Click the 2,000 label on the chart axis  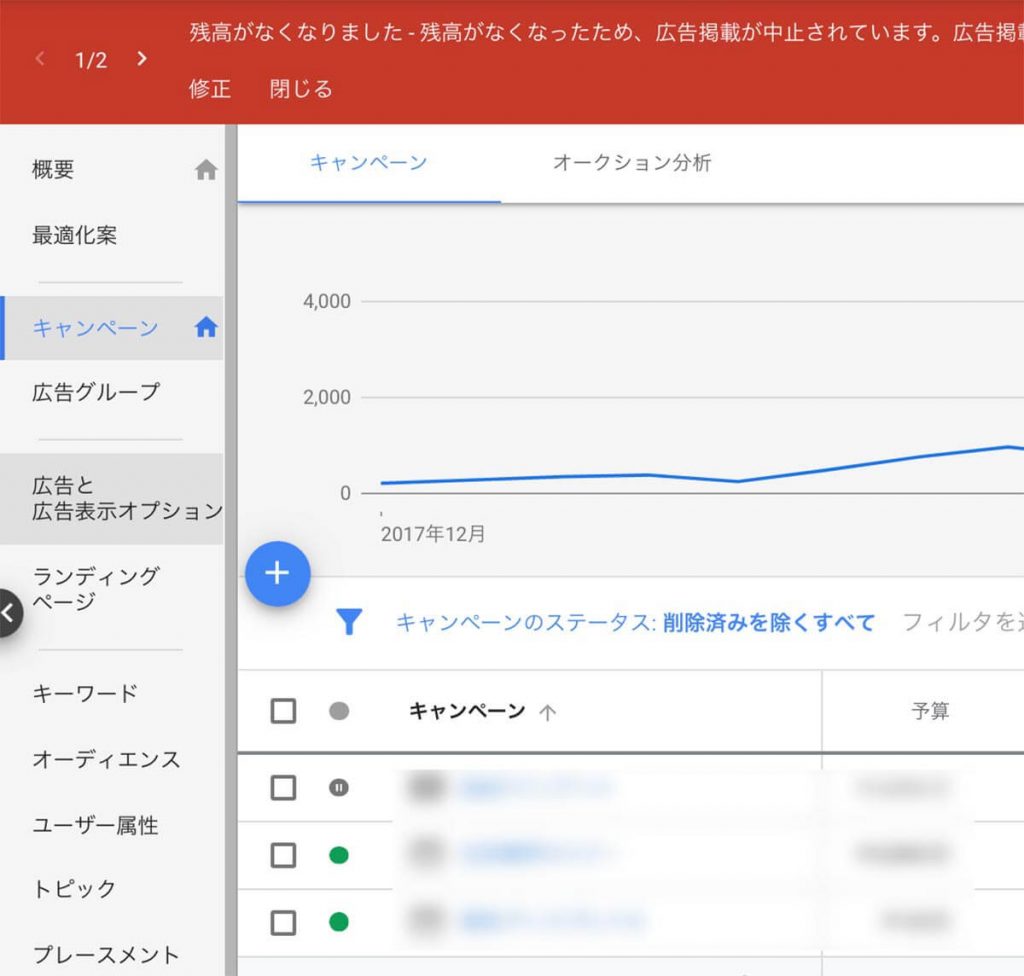(327, 397)
